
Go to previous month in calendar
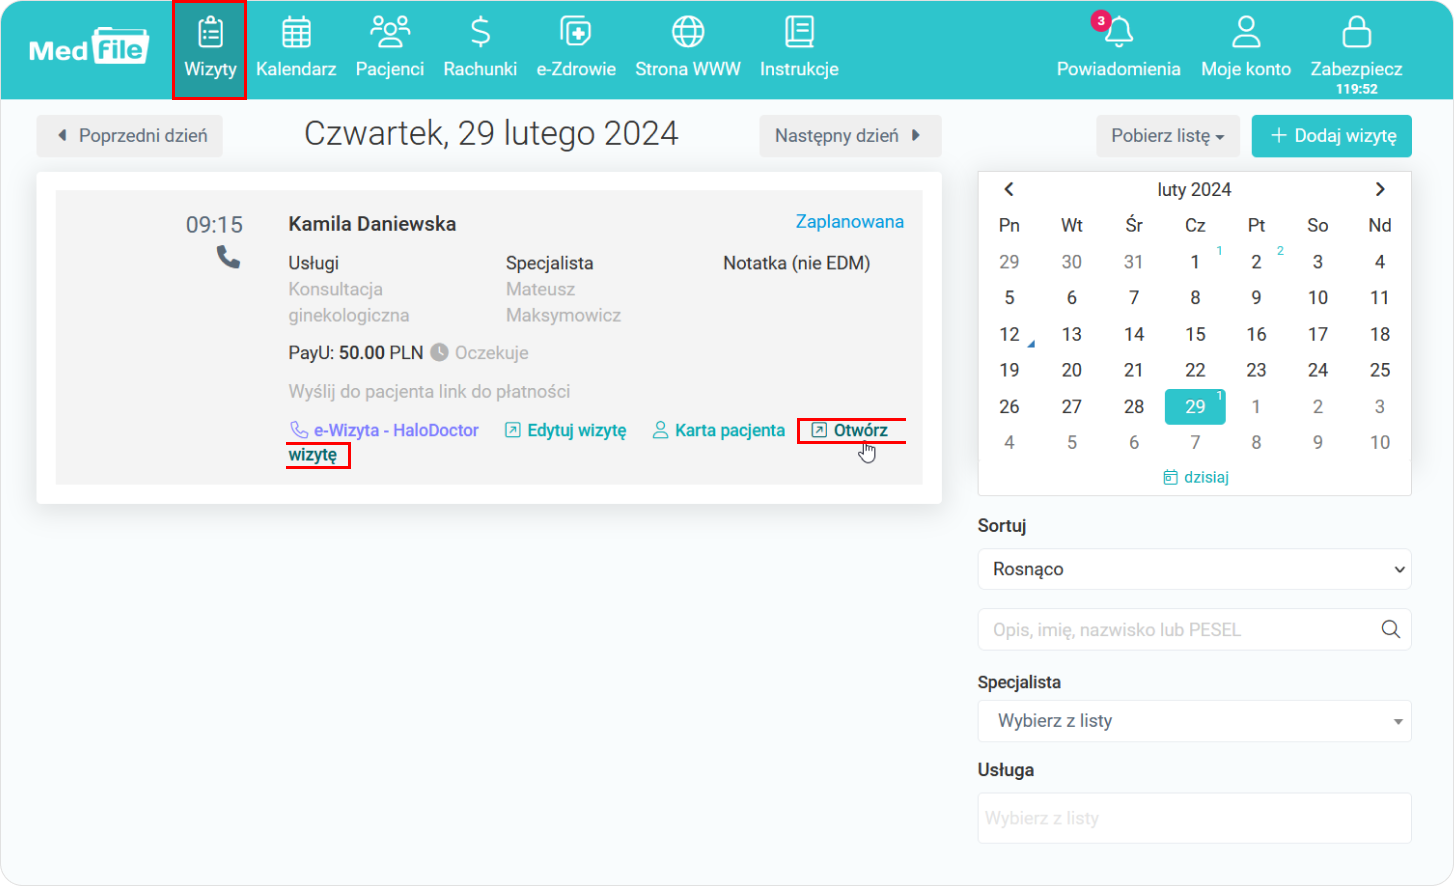[1009, 189]
